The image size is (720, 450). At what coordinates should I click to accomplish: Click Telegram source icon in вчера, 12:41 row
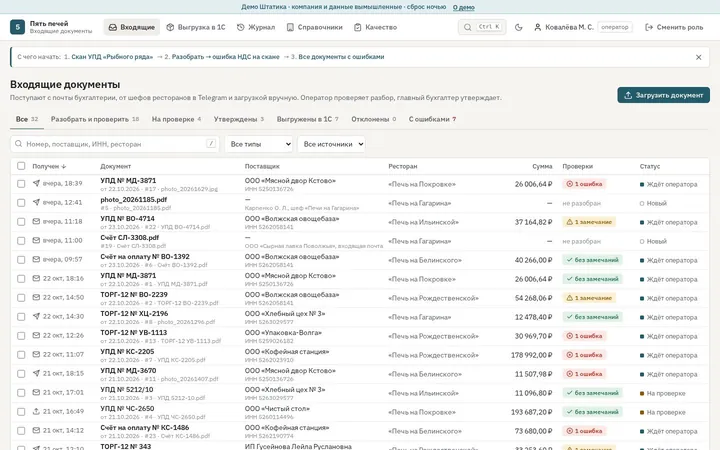tap(36, 202)
